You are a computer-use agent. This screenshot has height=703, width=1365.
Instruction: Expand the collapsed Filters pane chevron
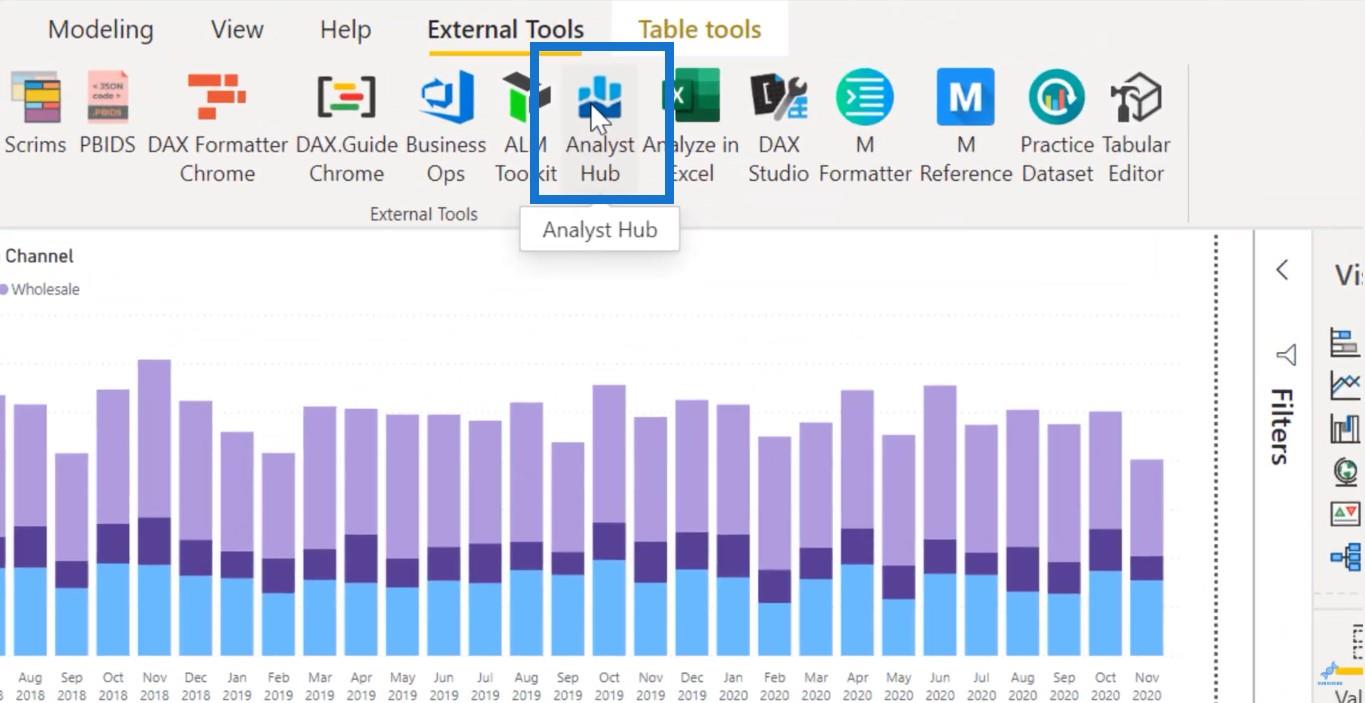[x=1282, y=270]
